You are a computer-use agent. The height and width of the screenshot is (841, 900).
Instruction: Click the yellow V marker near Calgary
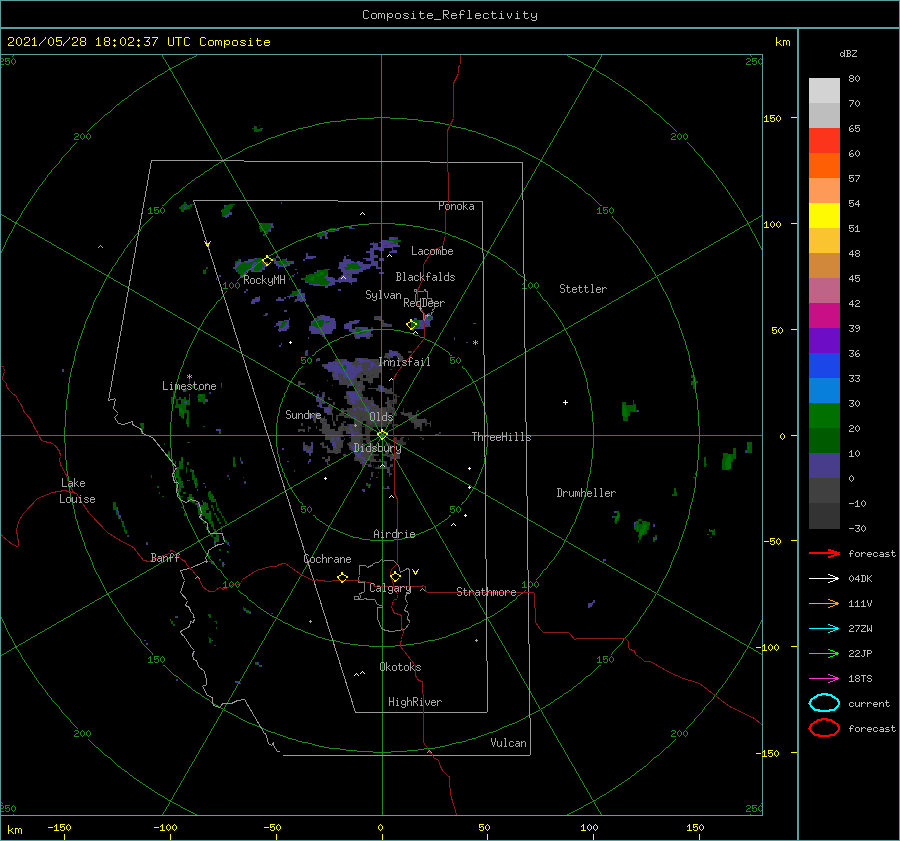416,572
